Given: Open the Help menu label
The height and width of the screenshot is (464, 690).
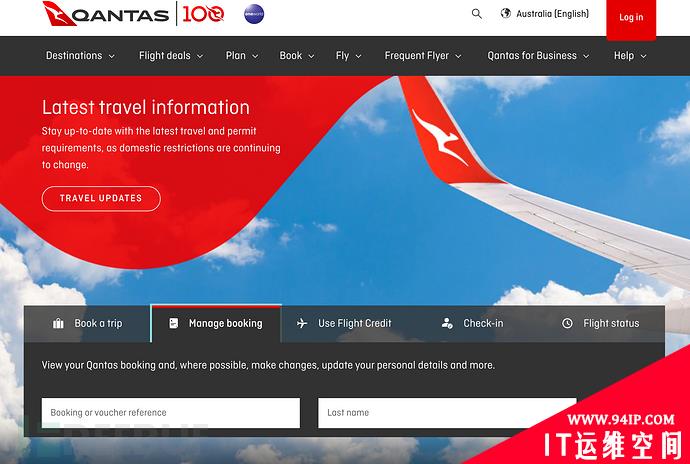Looking at the screenshot, I should [624, 55].
